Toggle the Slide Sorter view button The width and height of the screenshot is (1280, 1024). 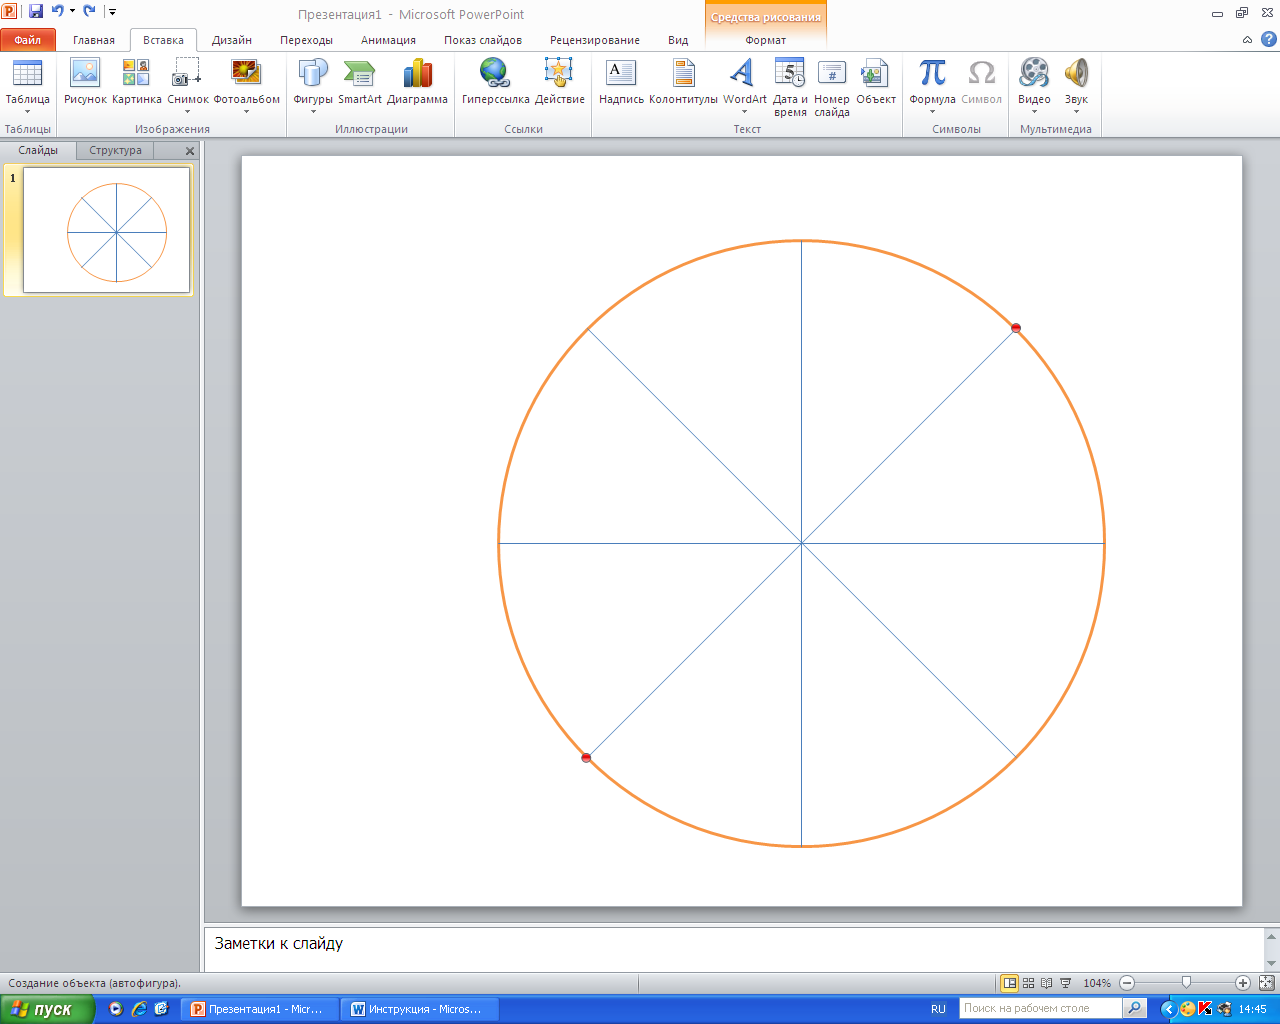click(1028, 983)
